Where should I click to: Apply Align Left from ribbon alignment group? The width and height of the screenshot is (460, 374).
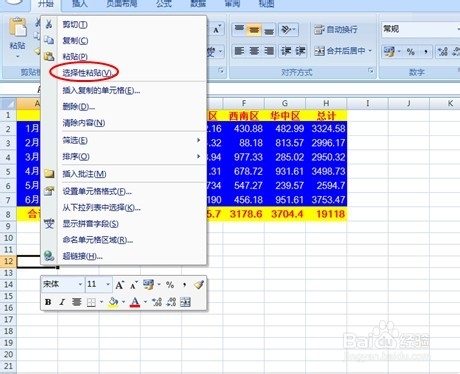click(x=239, y=51)
